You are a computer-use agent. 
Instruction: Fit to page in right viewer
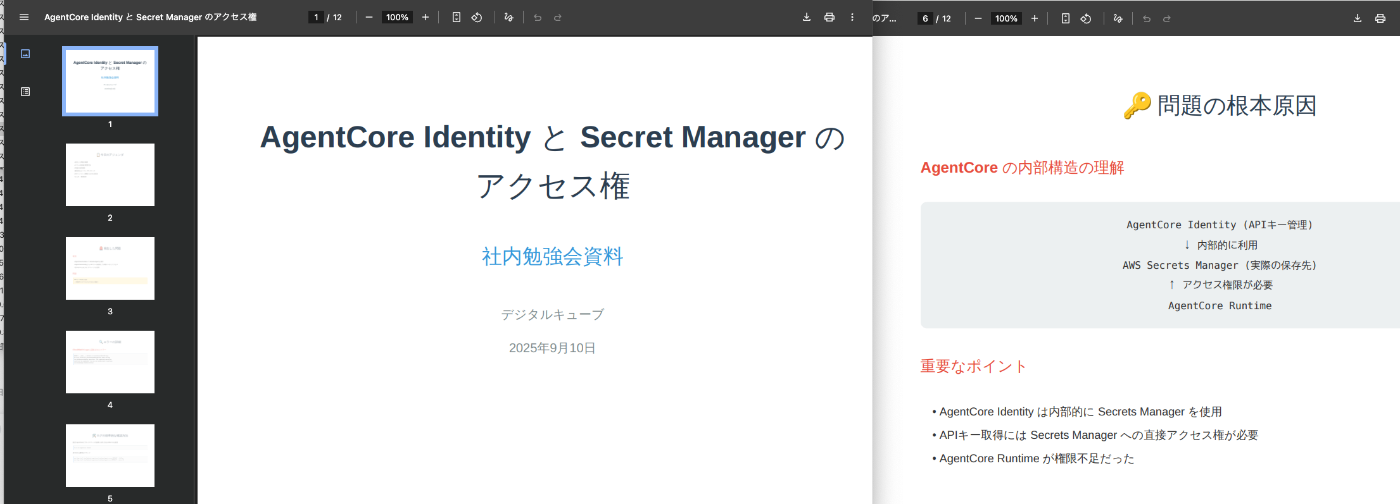click(1065, 18)
